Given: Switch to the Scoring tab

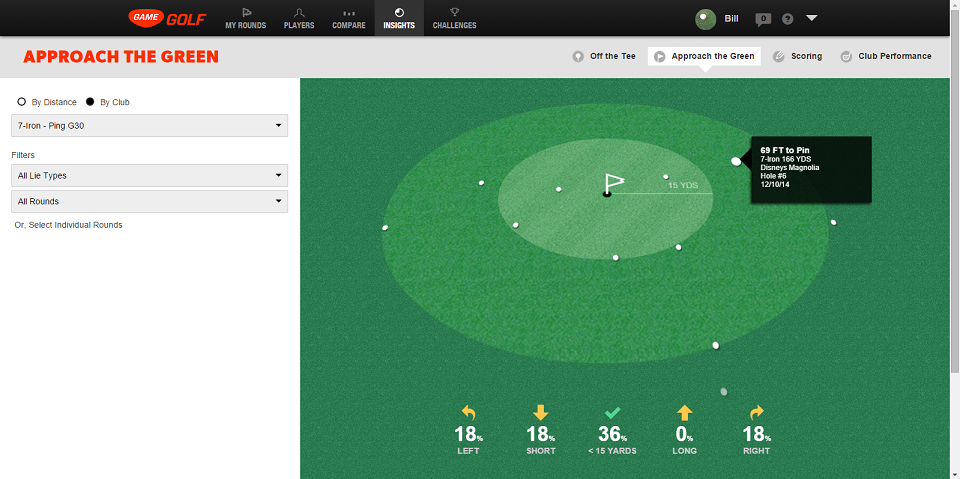Looking at the screenshot, I should click(x=798, y=56).
